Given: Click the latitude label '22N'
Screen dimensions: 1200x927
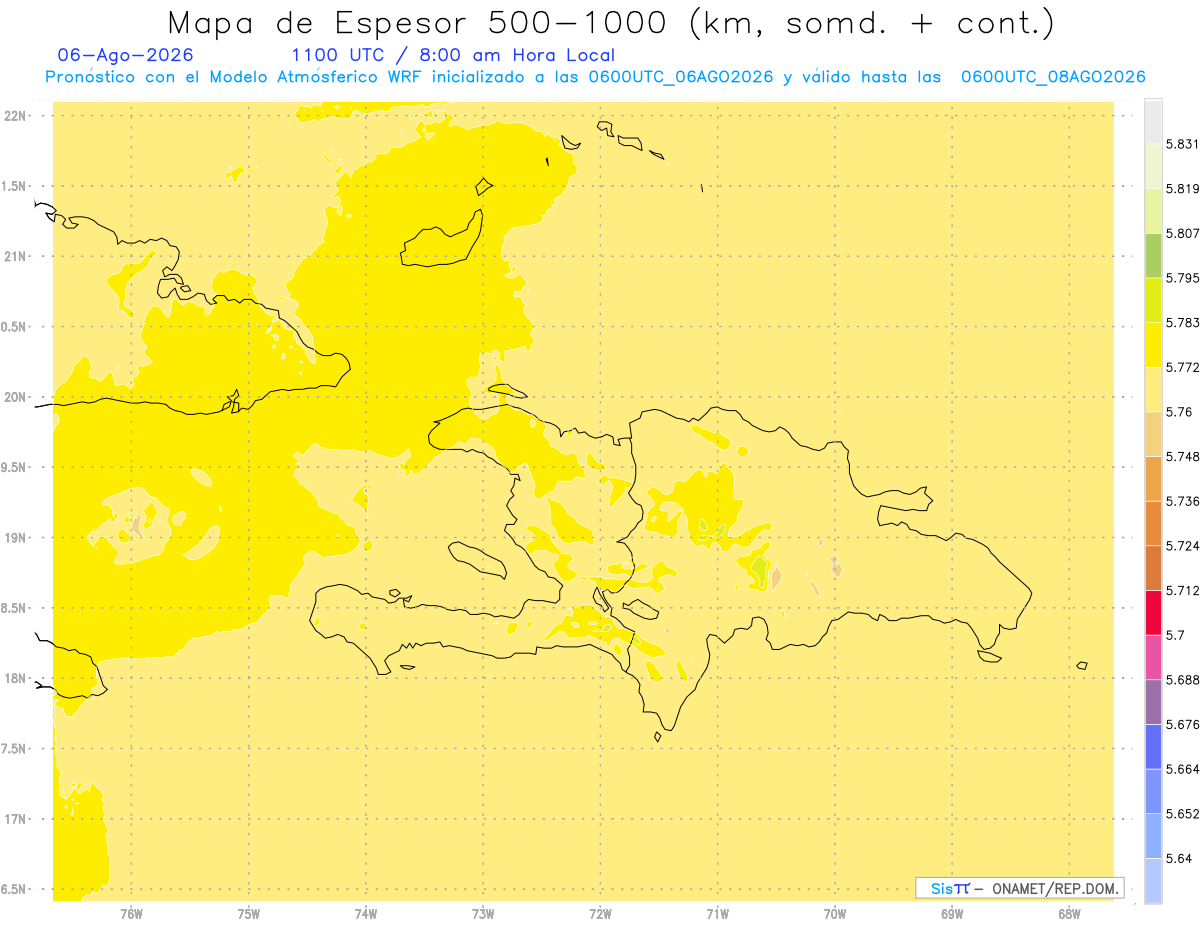Looking at the screenshot, I should tap(17, 116).
